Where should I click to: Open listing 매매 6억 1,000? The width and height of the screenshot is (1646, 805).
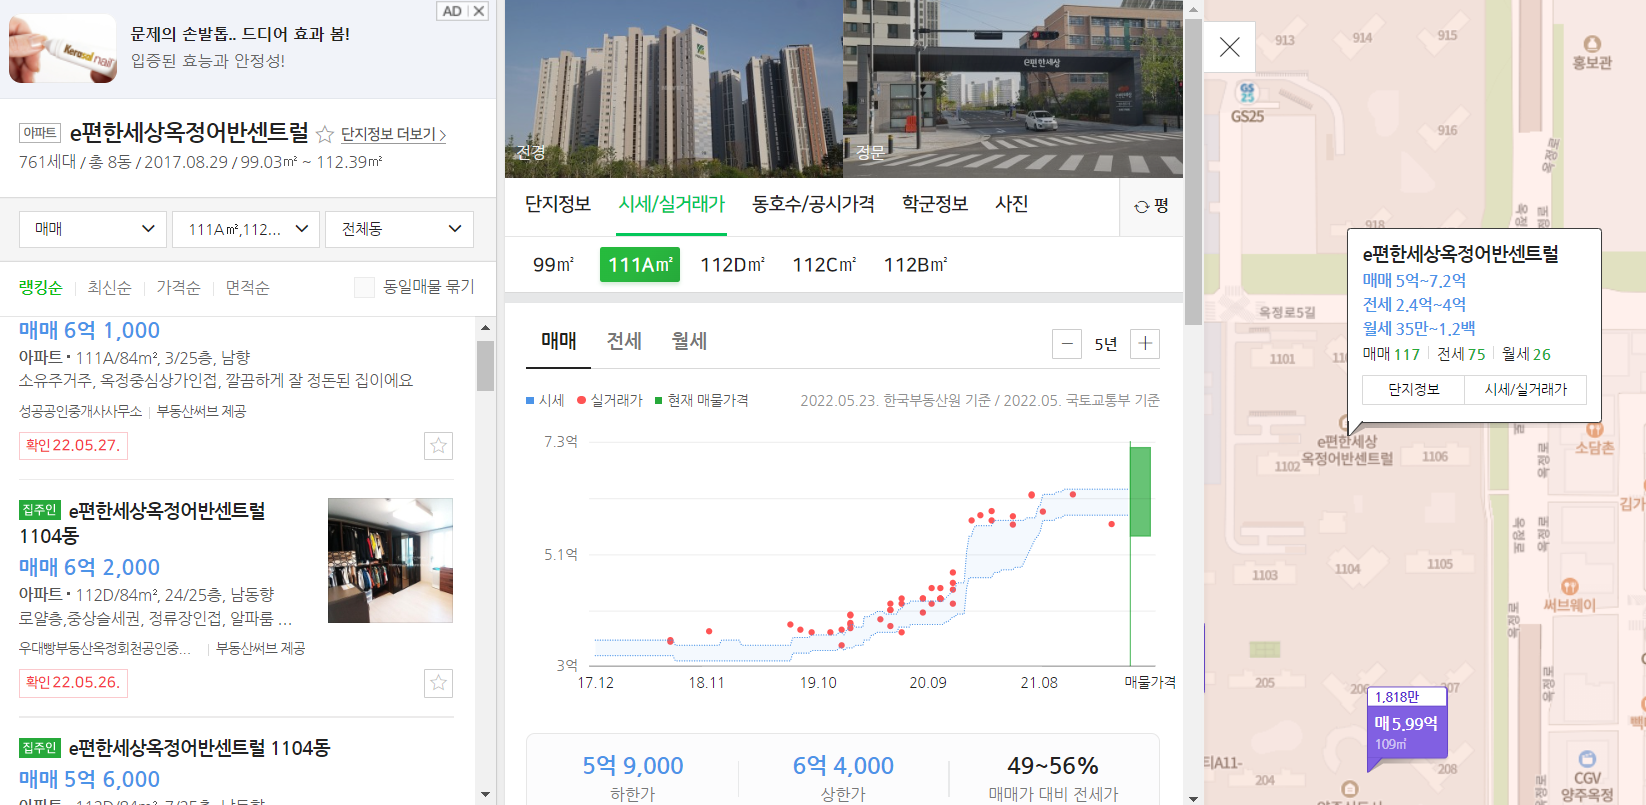click(89, 331)
